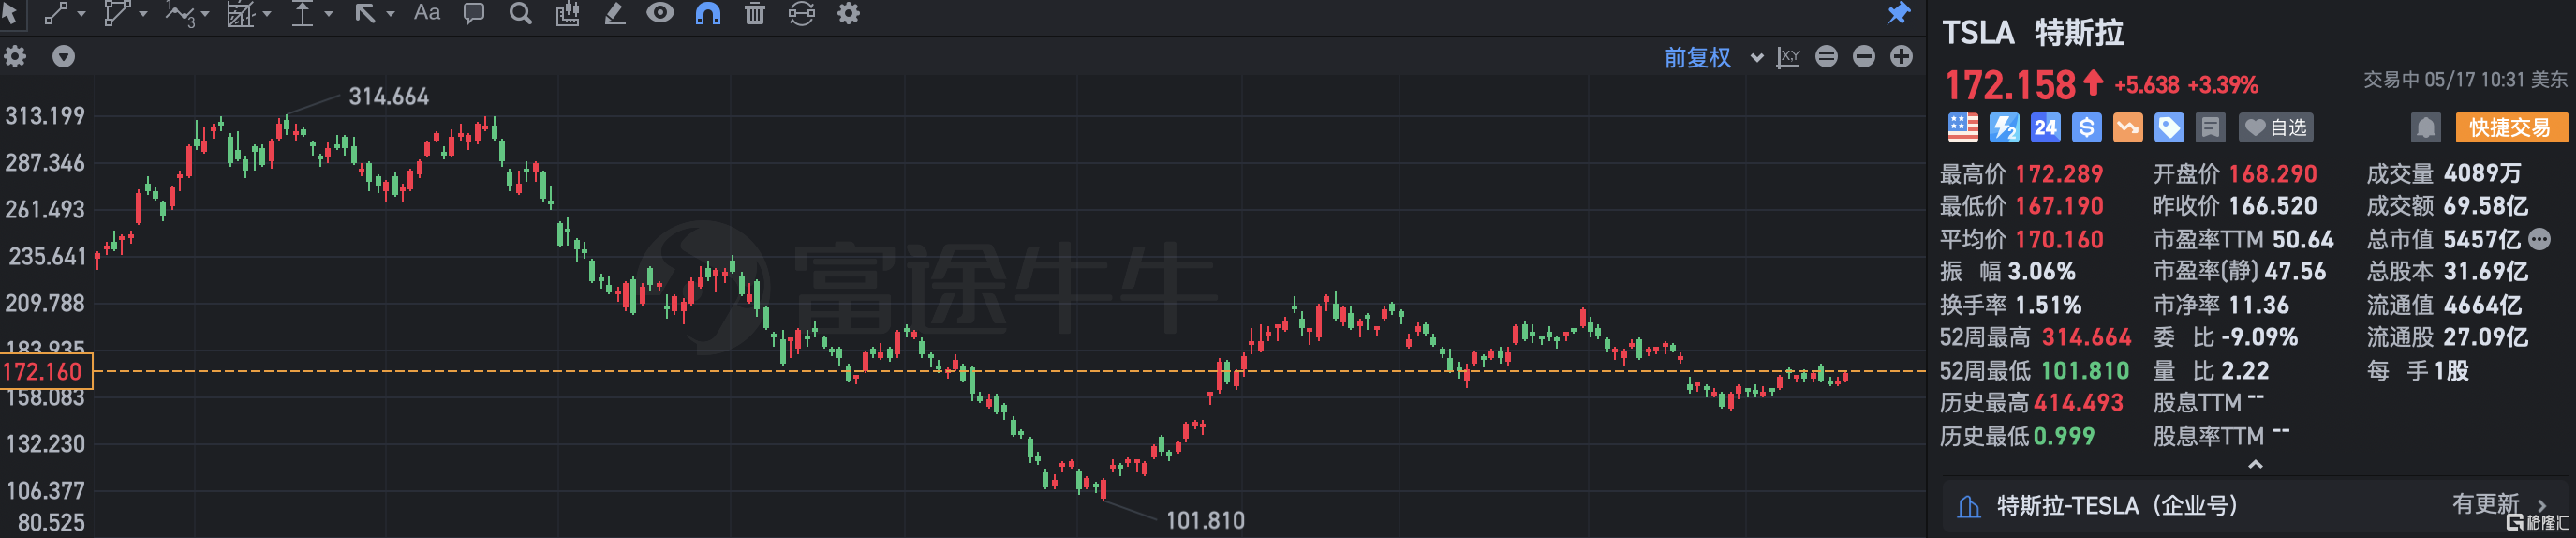Collapse quote details with up chevron

point(2254,464)
